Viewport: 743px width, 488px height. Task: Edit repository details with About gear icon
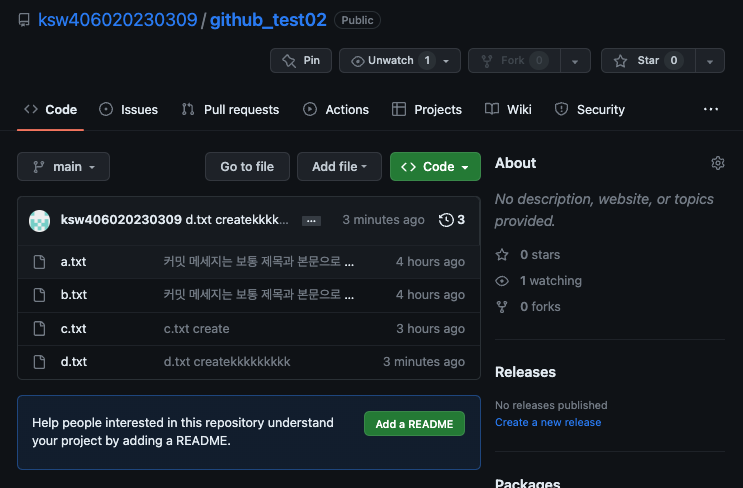tap(718, 163)
